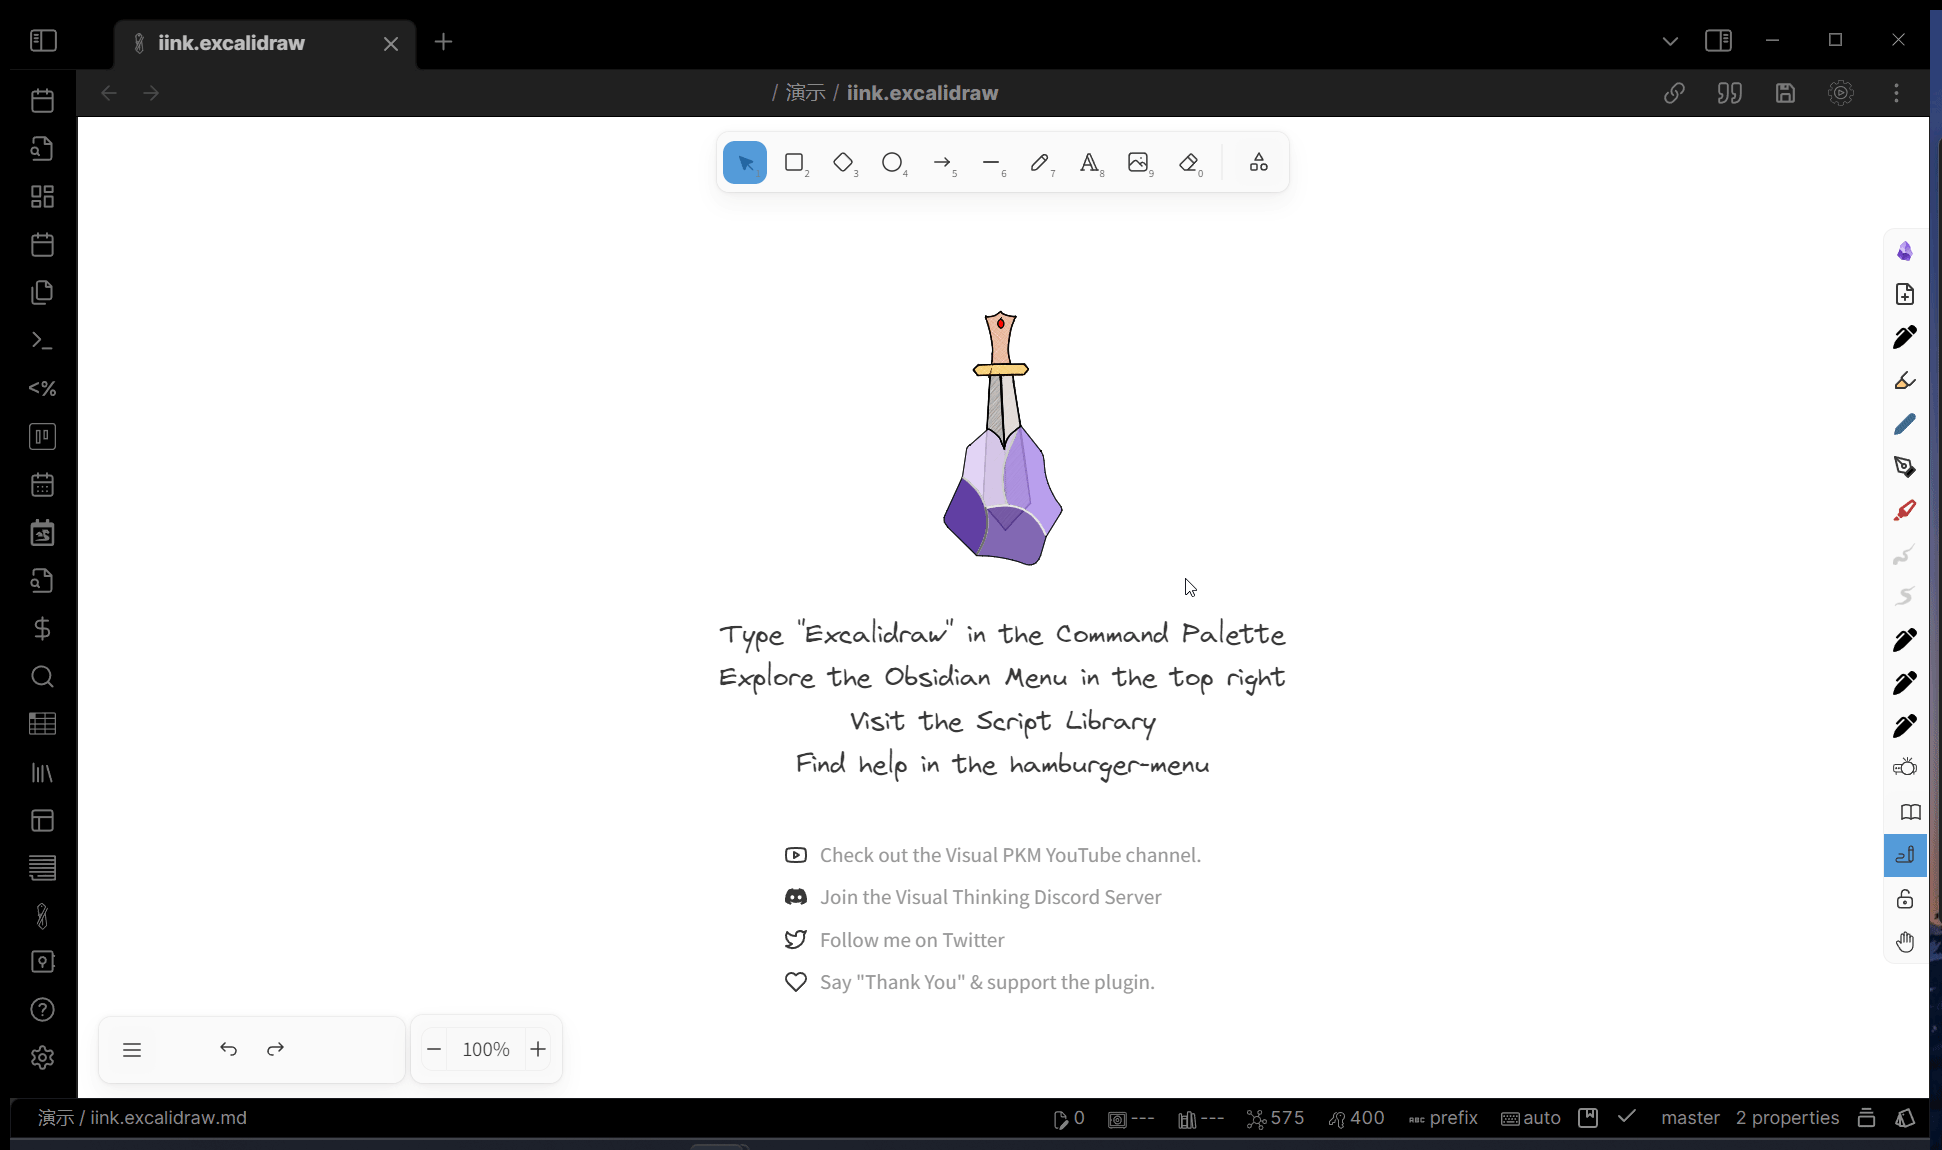Open the Visual PKM YouTube channel link
The width and height of the screenshot is (1942, 1150).
pos(1010,855)
